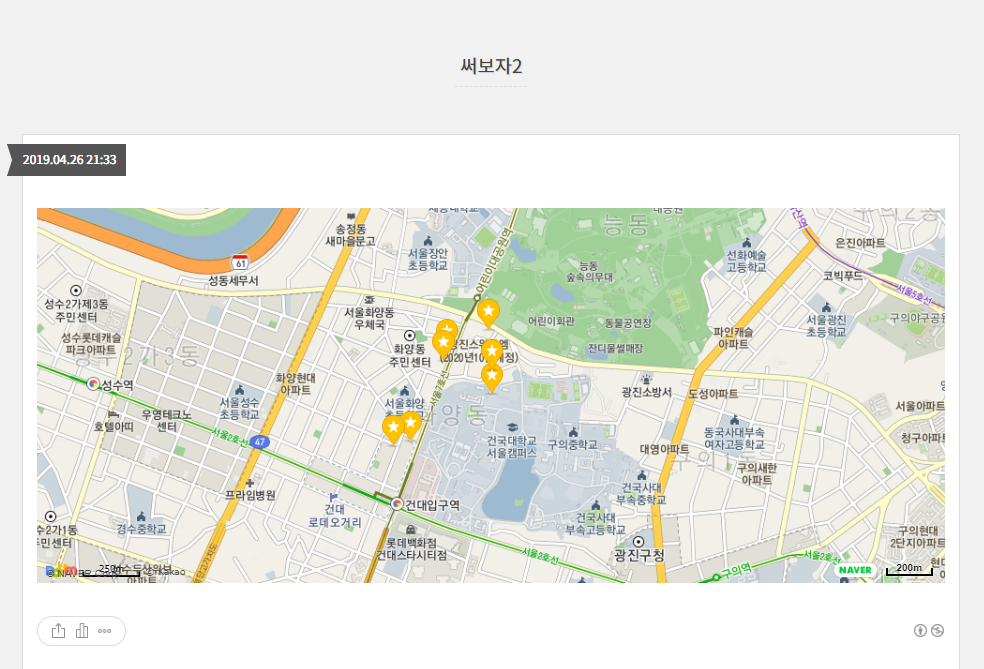The image size is (984, 669).
Task: Click the 청구아파트 label
Action: pyautogui.click(x=922, y=437)
